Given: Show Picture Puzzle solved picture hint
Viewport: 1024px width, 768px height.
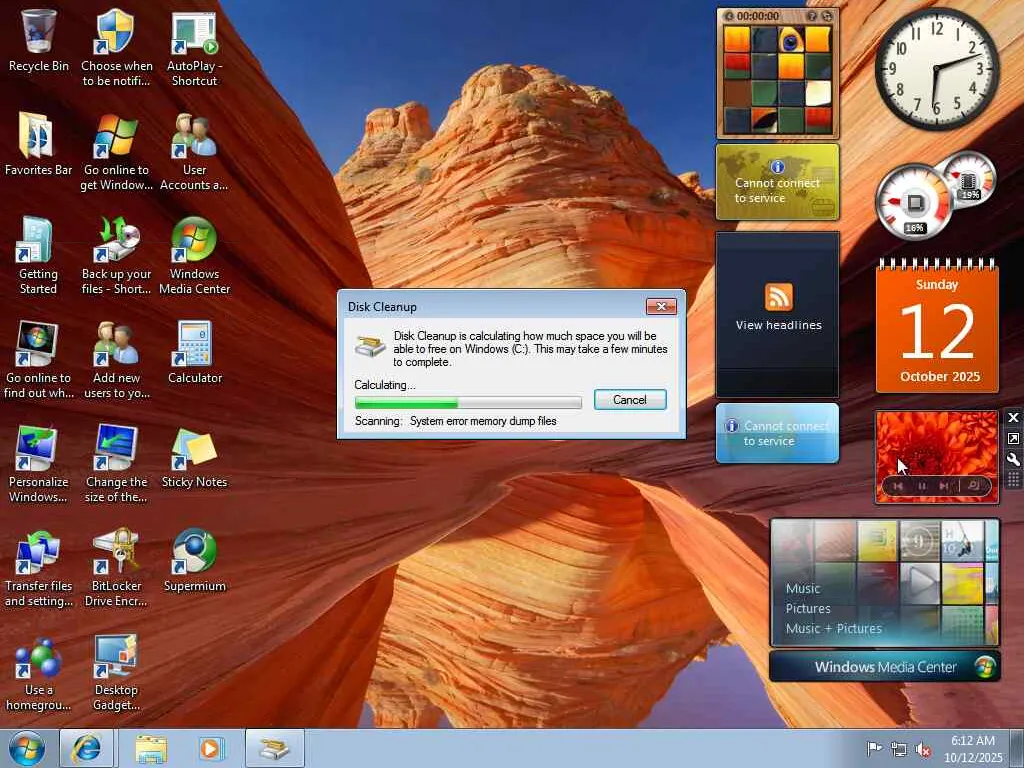Looking at the screenshot, I should tap(812, 16).
